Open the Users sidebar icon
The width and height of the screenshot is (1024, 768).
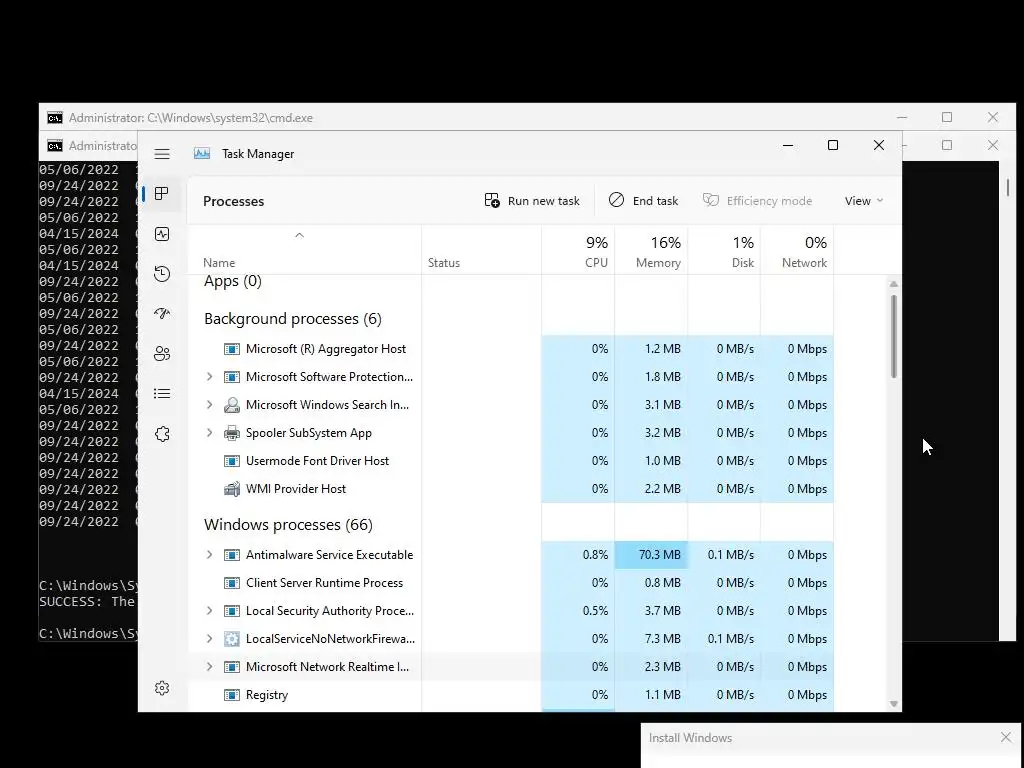point(162,353)
